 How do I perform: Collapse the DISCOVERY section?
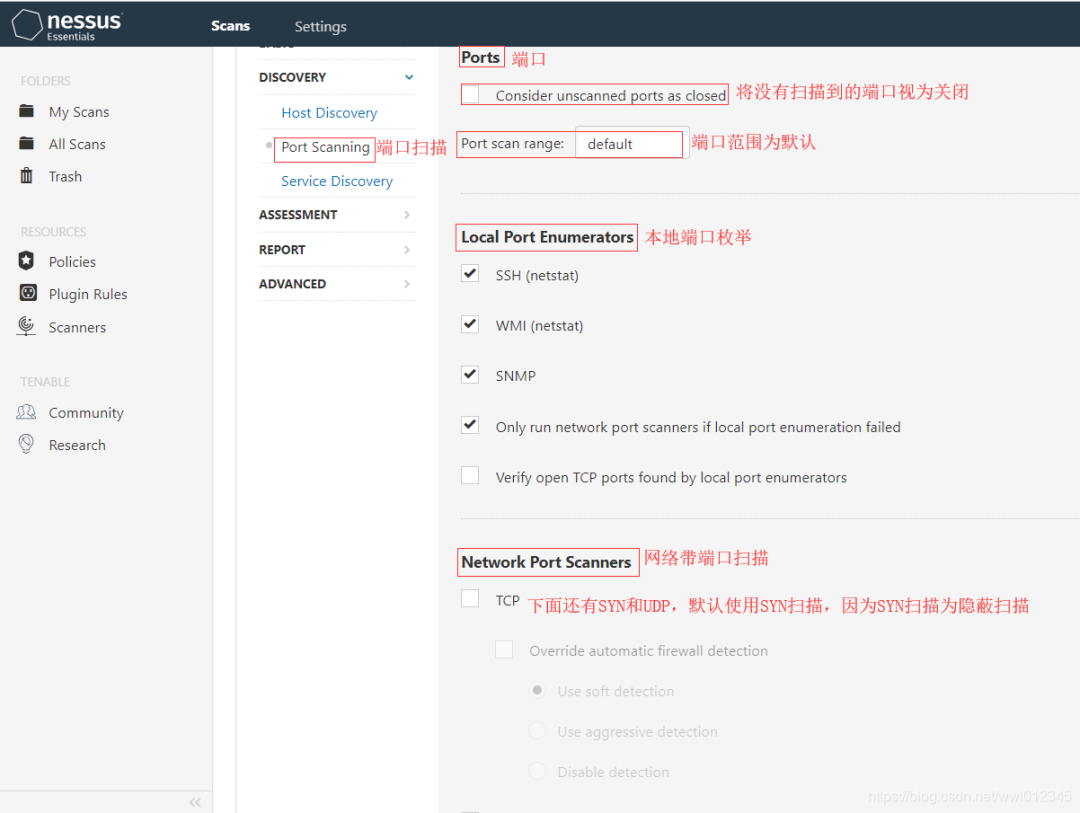(x=337, y=77)
